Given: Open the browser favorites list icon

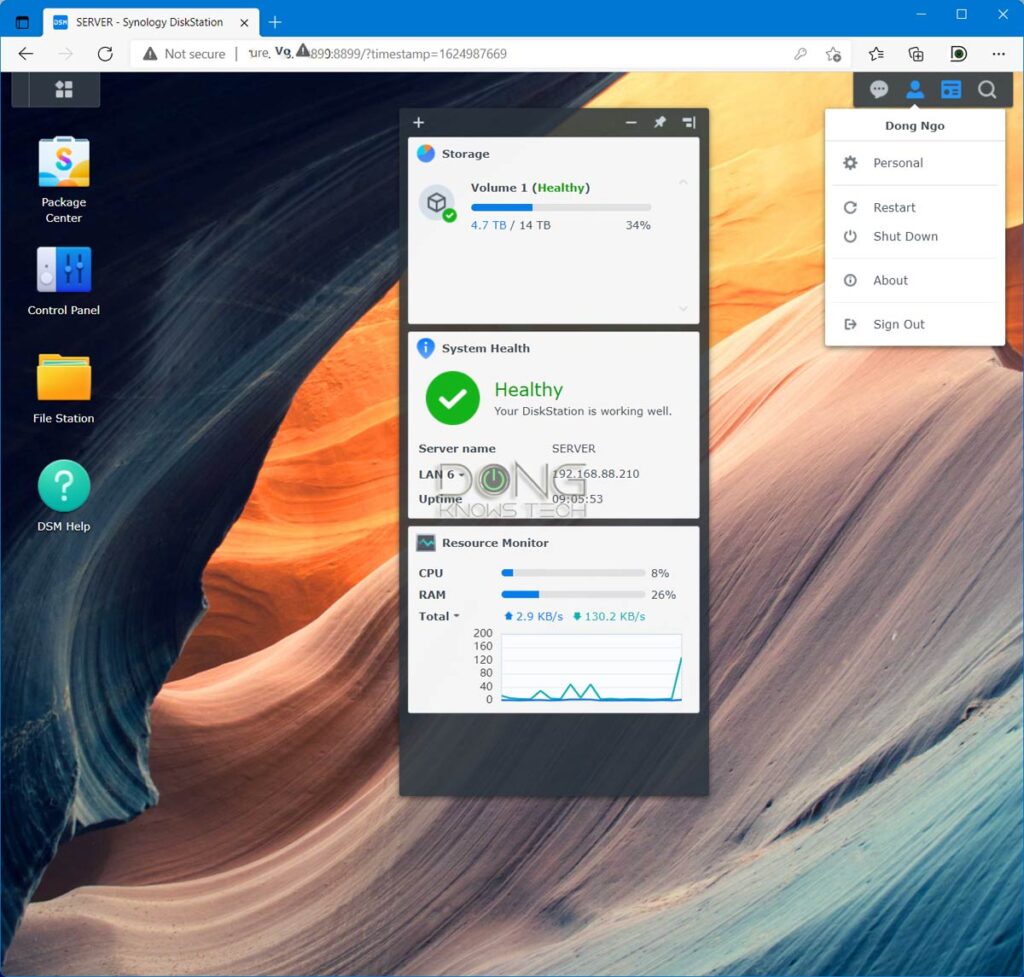Looking at the screenshot, I should (876, 54).
